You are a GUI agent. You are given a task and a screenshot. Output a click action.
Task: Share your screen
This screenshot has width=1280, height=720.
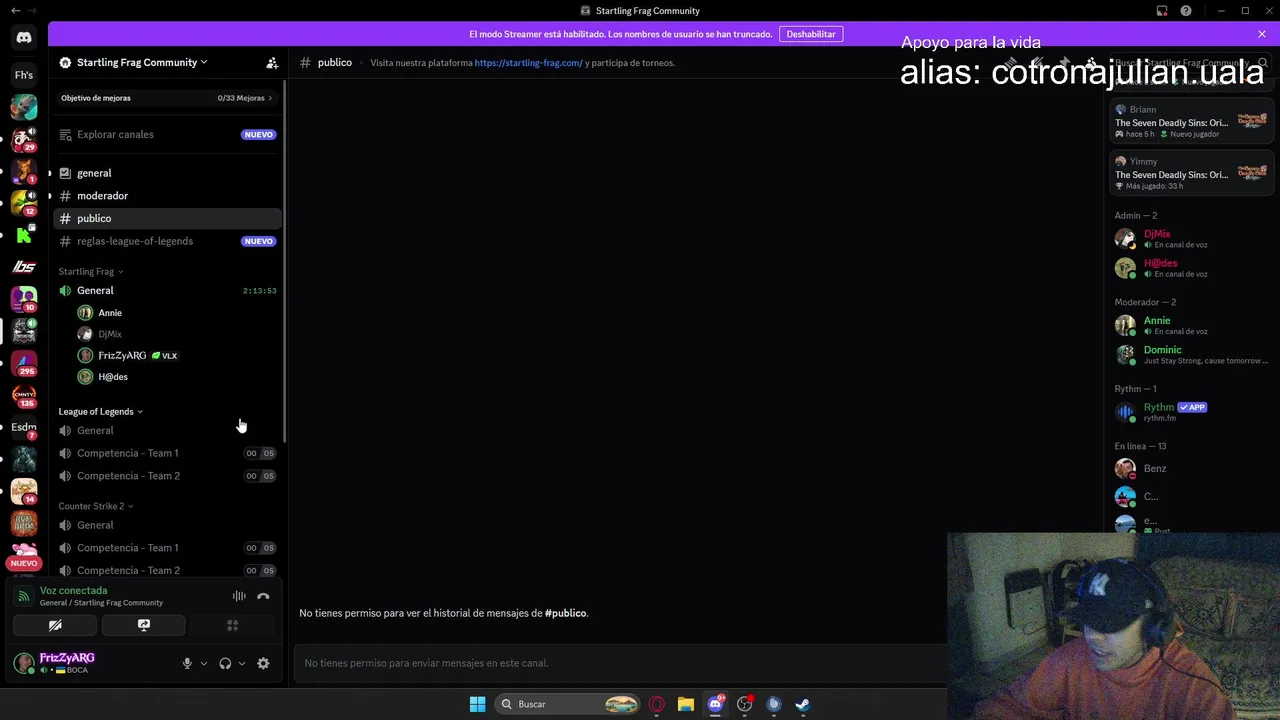click(x=144, y=625)
